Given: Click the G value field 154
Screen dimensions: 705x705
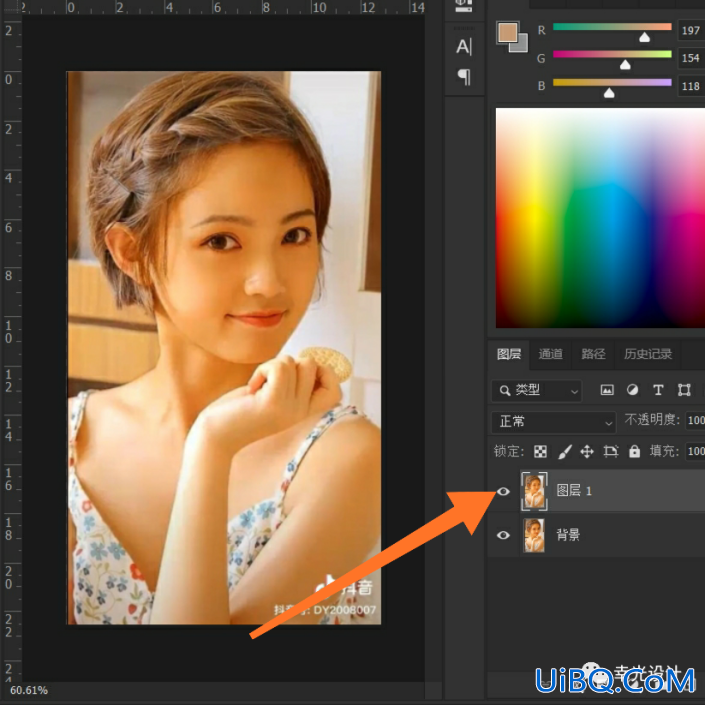Looking at the screenshot, I should point(692,58).
